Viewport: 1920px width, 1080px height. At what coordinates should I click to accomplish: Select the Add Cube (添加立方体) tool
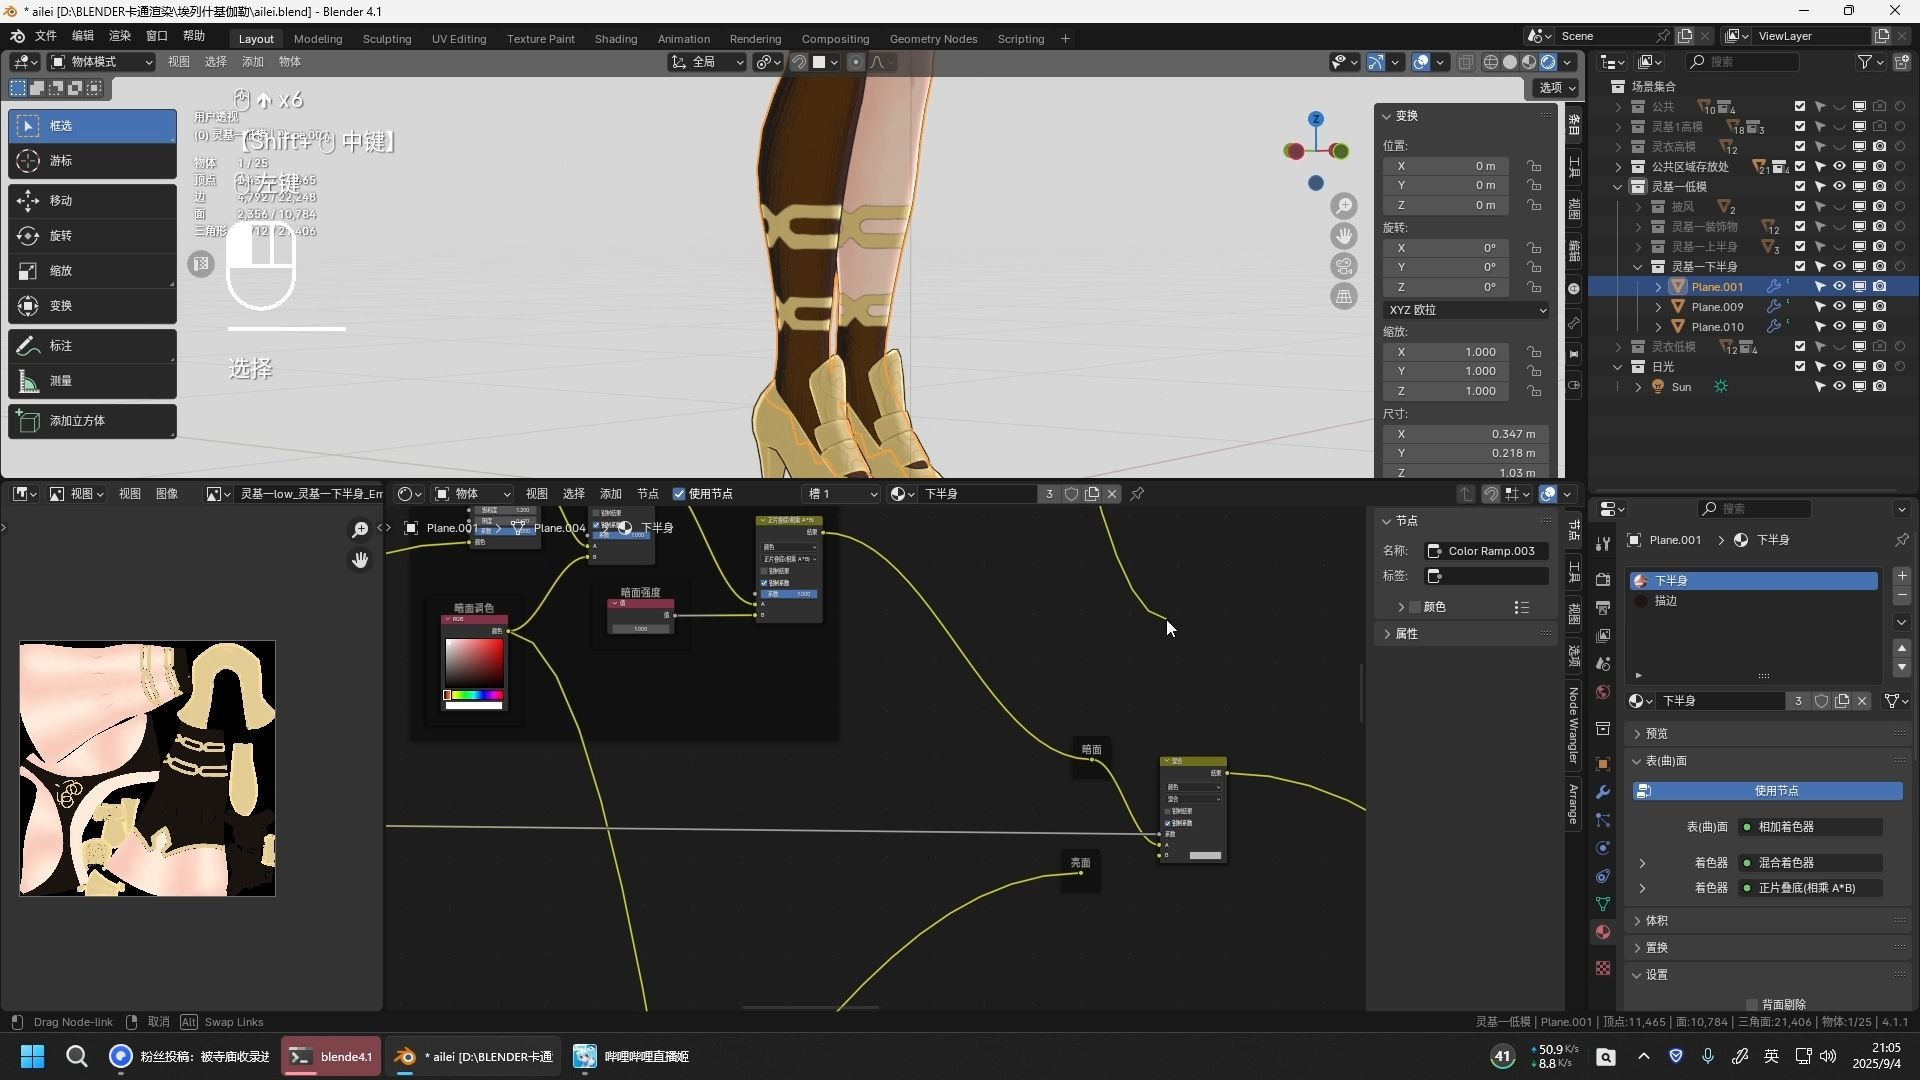click(92, 421)
